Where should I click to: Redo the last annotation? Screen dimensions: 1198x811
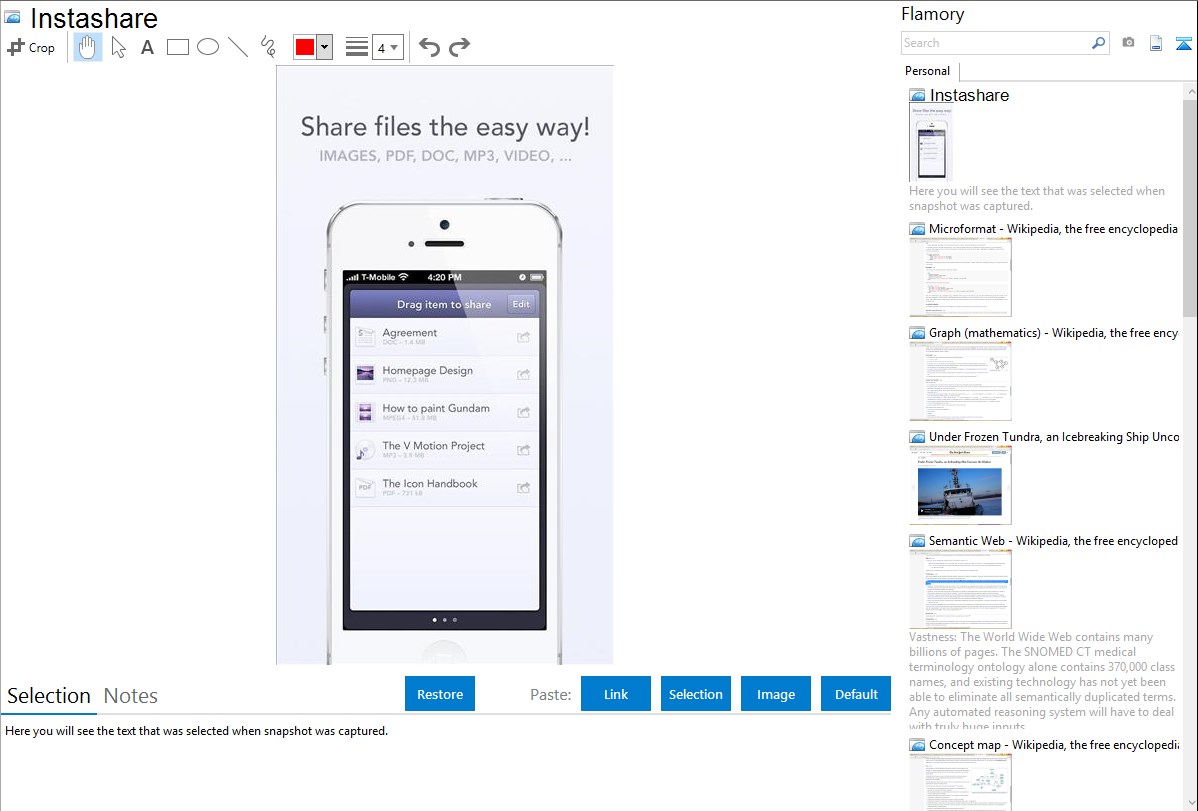(x=459, y=47)
